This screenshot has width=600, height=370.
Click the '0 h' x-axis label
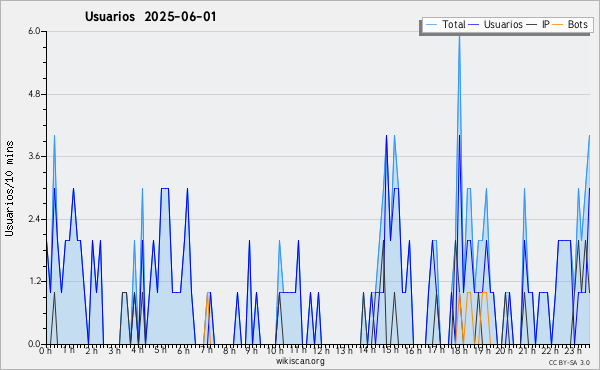pyautogui.click(x=46, y=351)
